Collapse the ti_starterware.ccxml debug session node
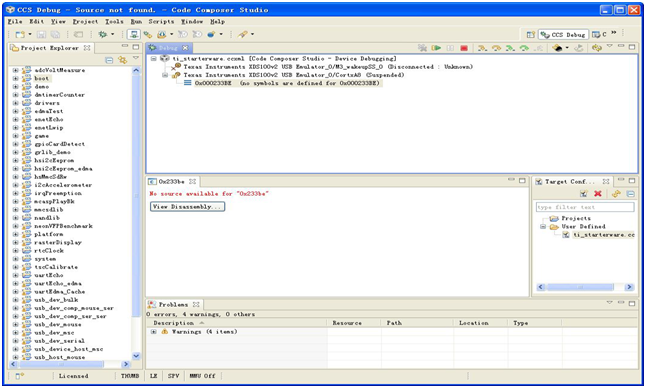646x388 pixels. 153,58
